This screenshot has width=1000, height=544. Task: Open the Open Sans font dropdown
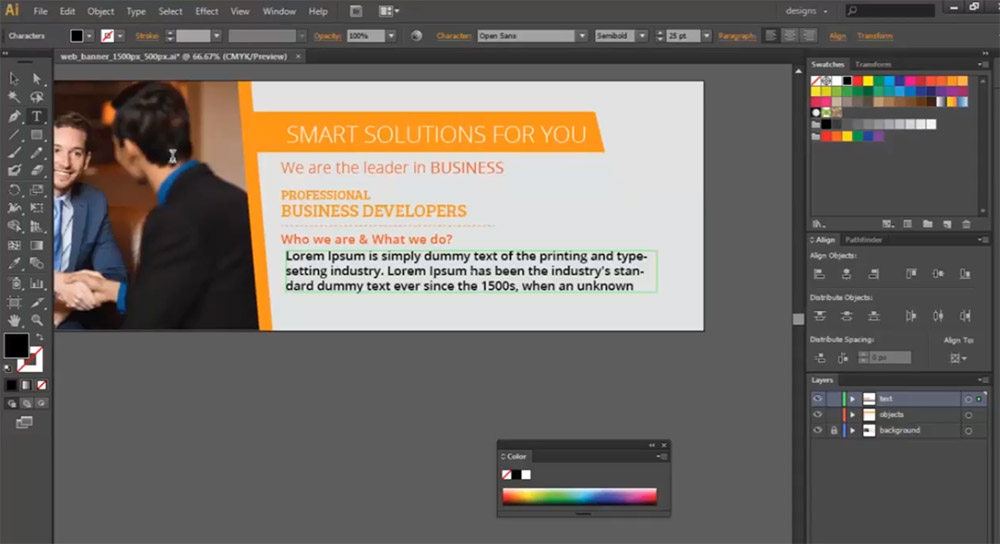[582, 36]
